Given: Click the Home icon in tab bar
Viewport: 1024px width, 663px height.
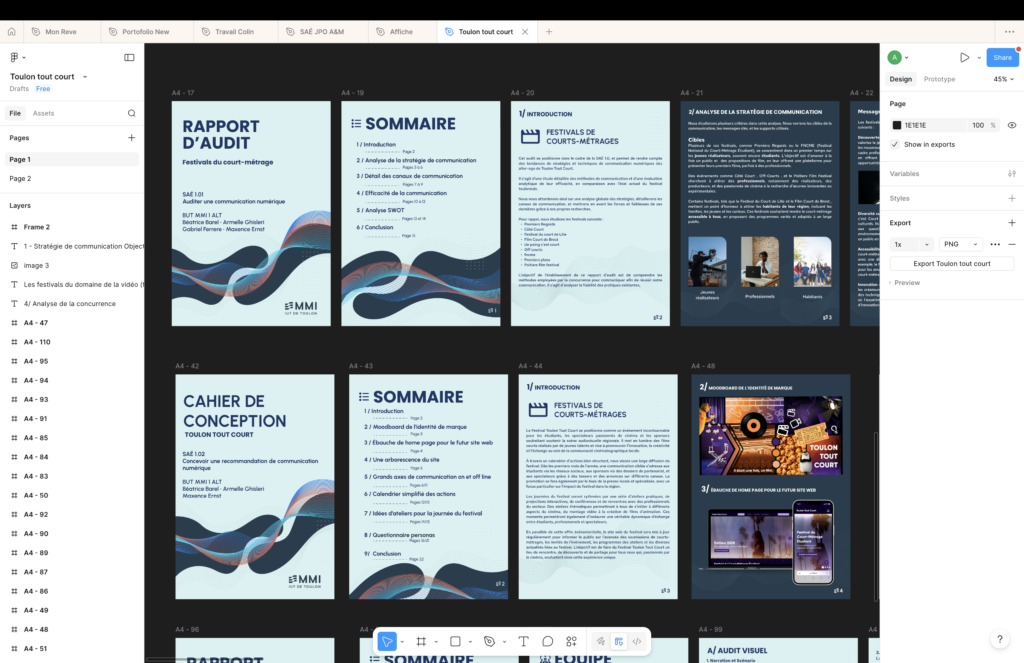Looking at the screenshot, I should coord(11,31).
